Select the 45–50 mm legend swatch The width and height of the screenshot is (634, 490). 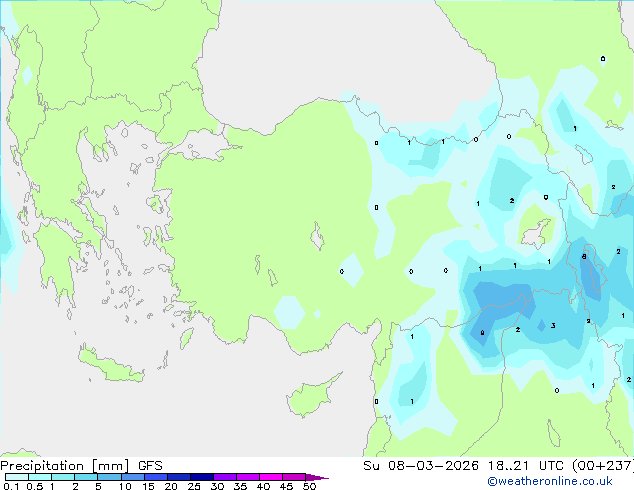[x=294, y=477]
